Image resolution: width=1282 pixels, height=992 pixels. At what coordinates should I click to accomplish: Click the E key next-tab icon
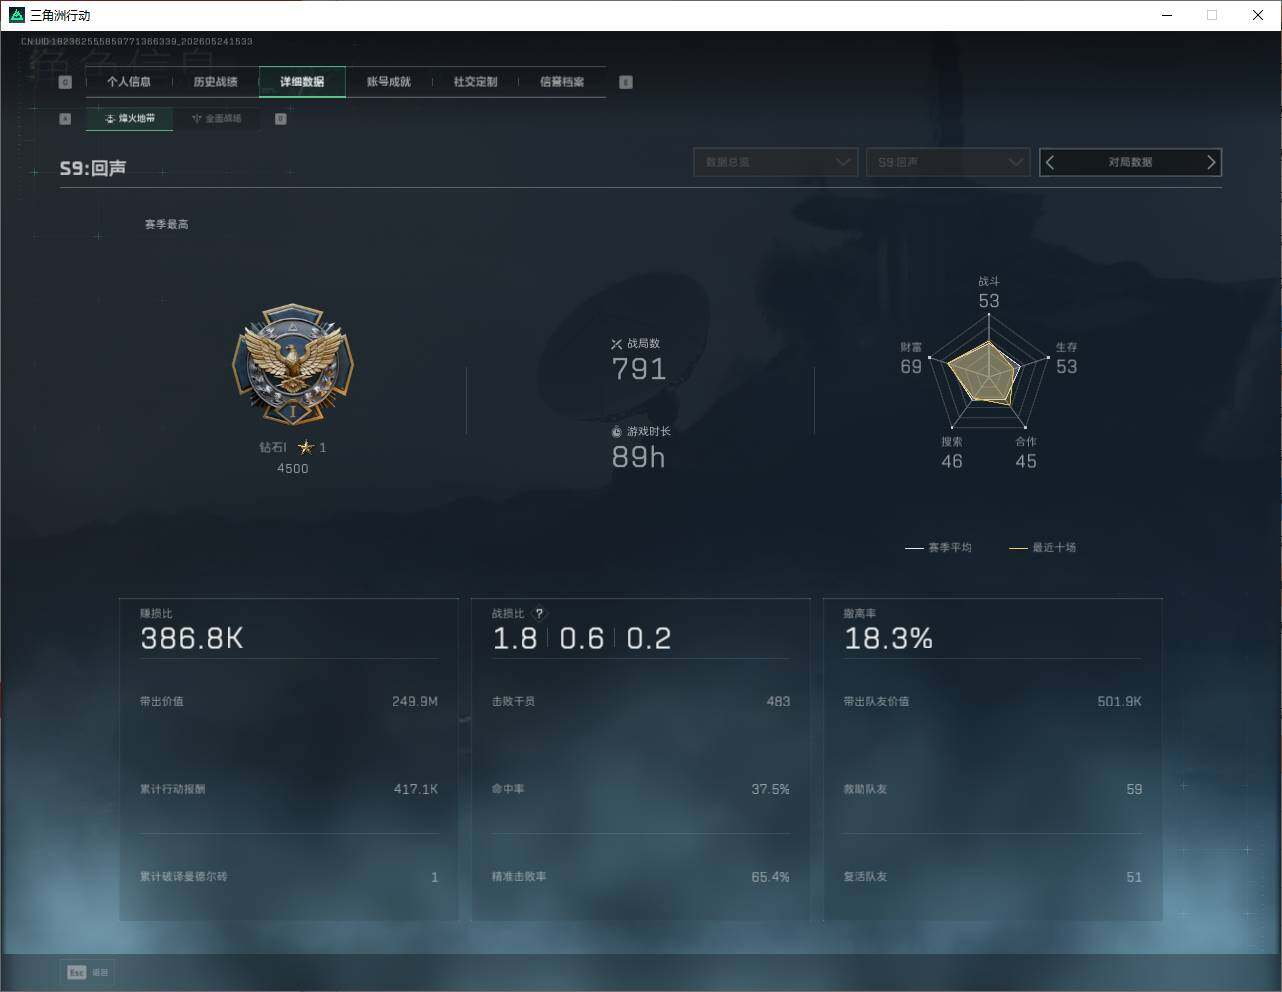pyautogui.click(x=626, y=82)
